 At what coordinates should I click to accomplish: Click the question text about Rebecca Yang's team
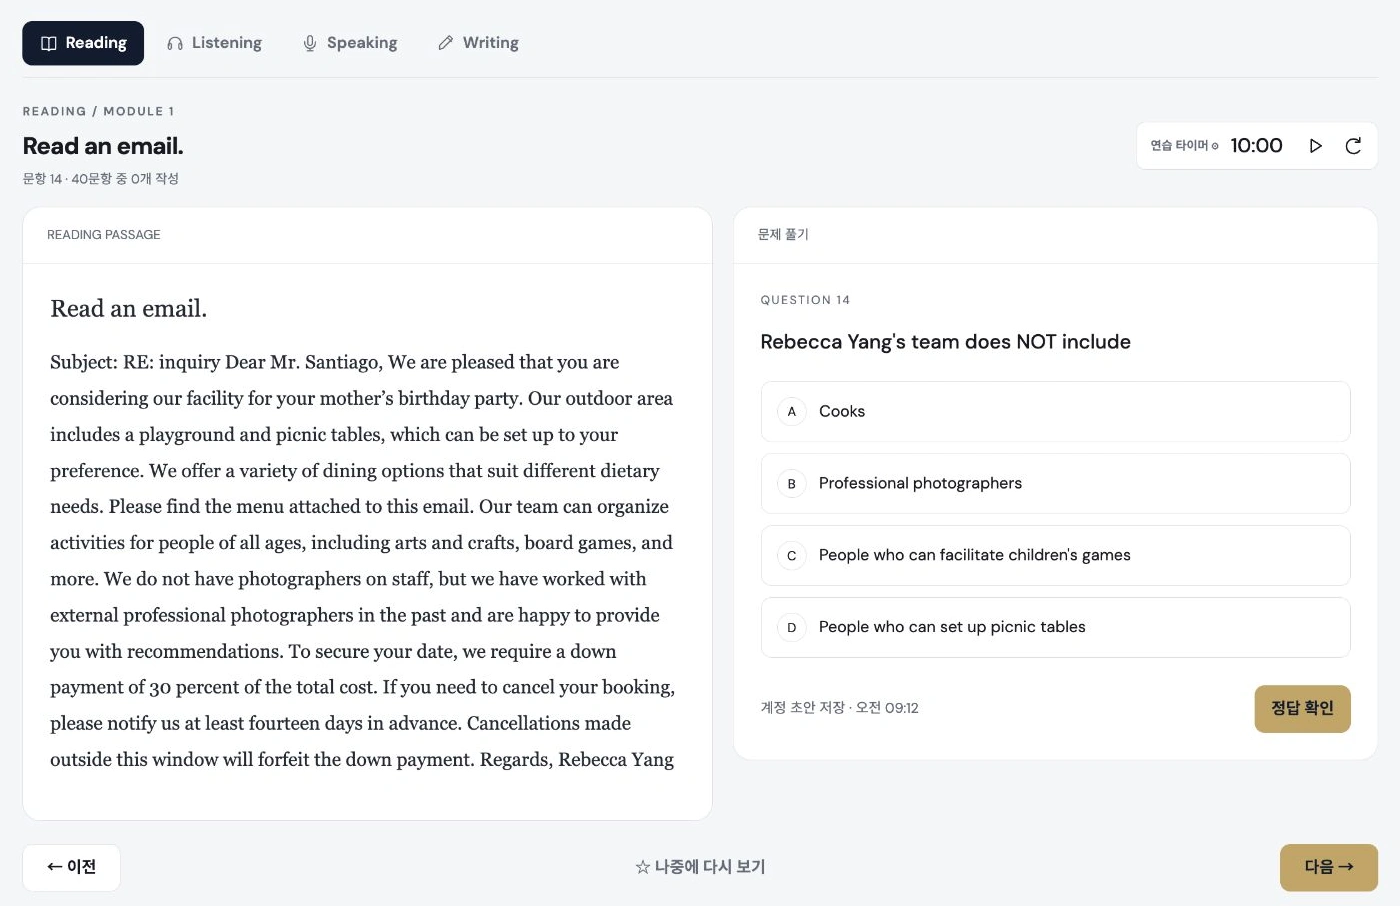(945, 342)
